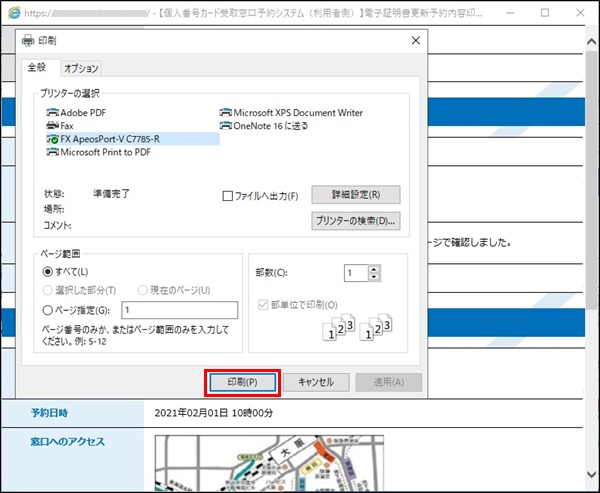Decrease copy count with down arrow
600x493 pixels.
point(374,277)
